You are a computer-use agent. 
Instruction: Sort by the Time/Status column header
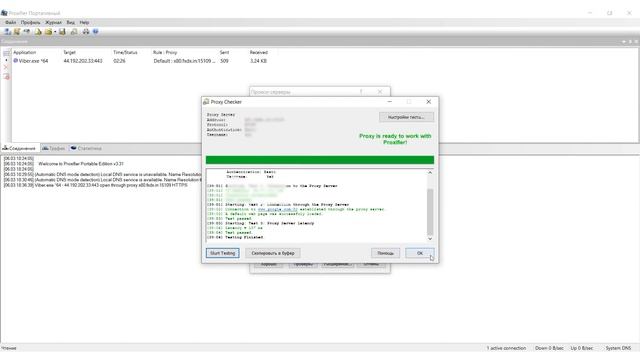(125, 52)
